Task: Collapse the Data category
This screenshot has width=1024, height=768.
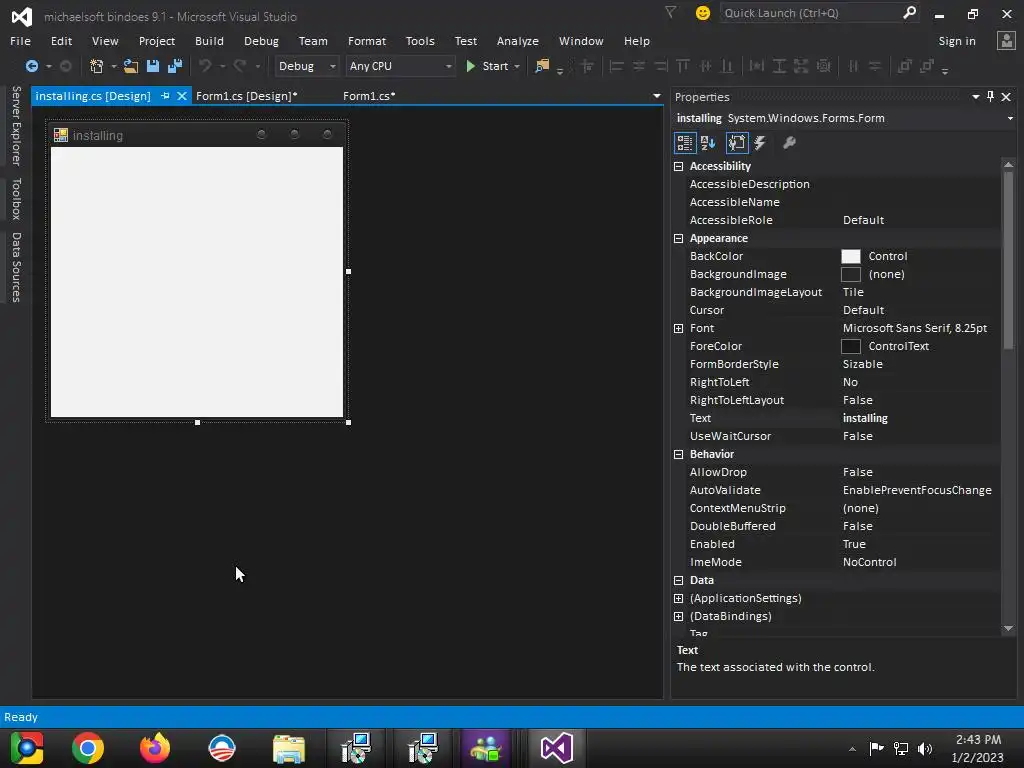Action: coord(679,581)
